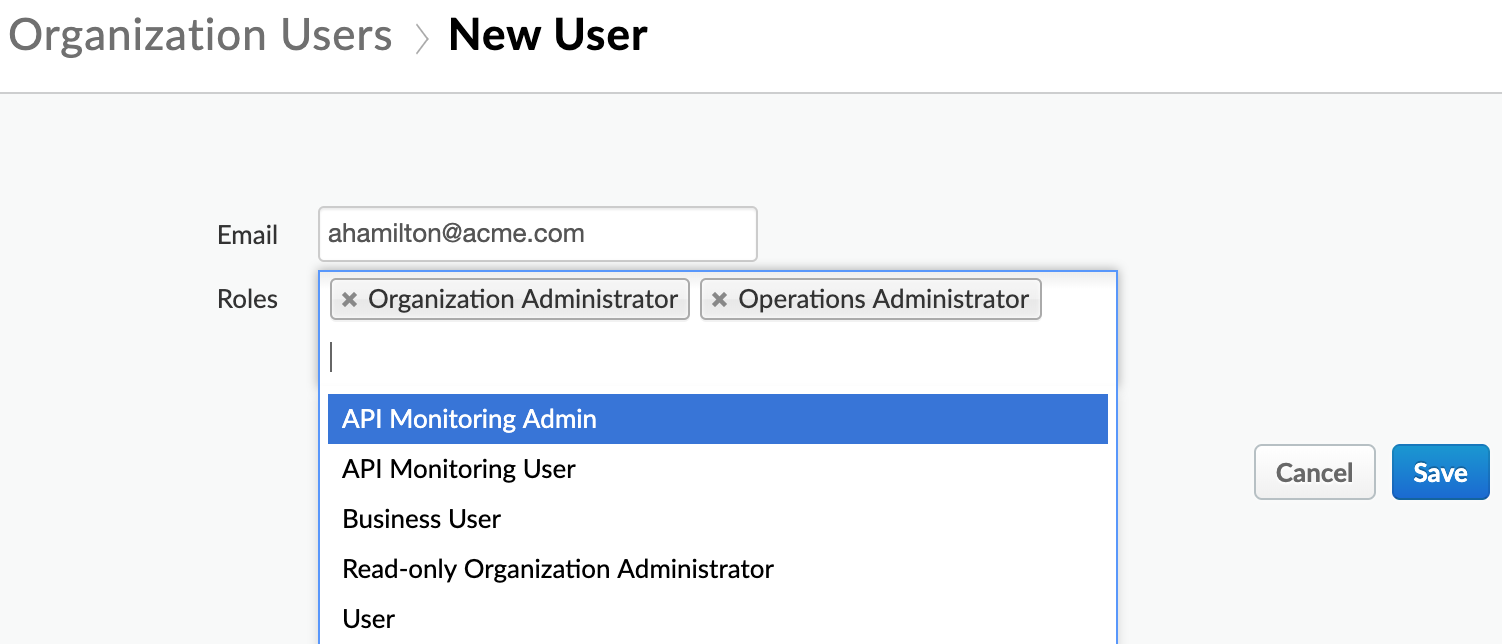1502x644 pixels.
Task: Choose Business User from the dropdown
Action: point(421,518)
